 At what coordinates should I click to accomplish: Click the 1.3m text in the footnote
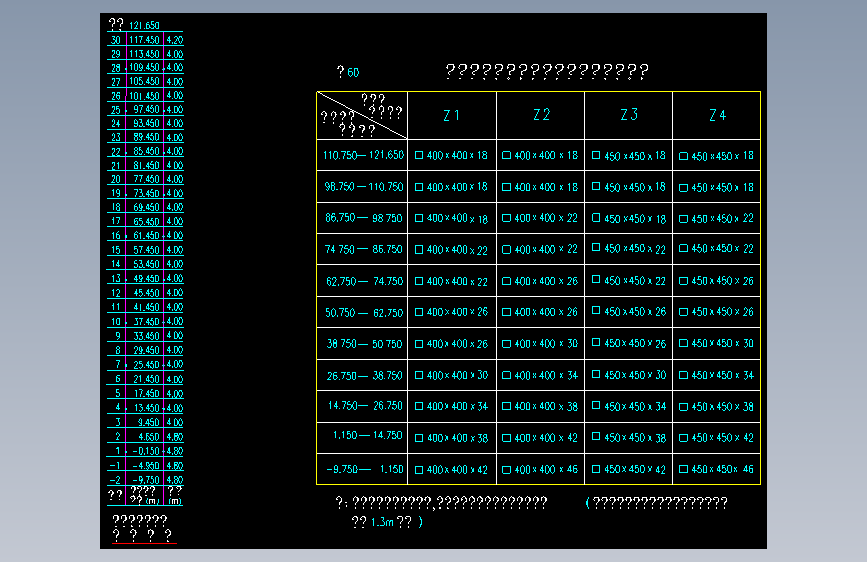point(382,522)
